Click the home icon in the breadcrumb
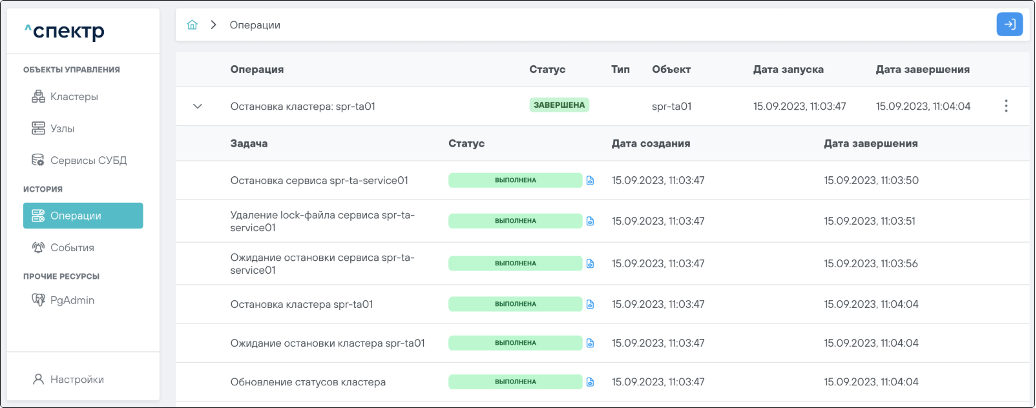 [x=192, y=25]
